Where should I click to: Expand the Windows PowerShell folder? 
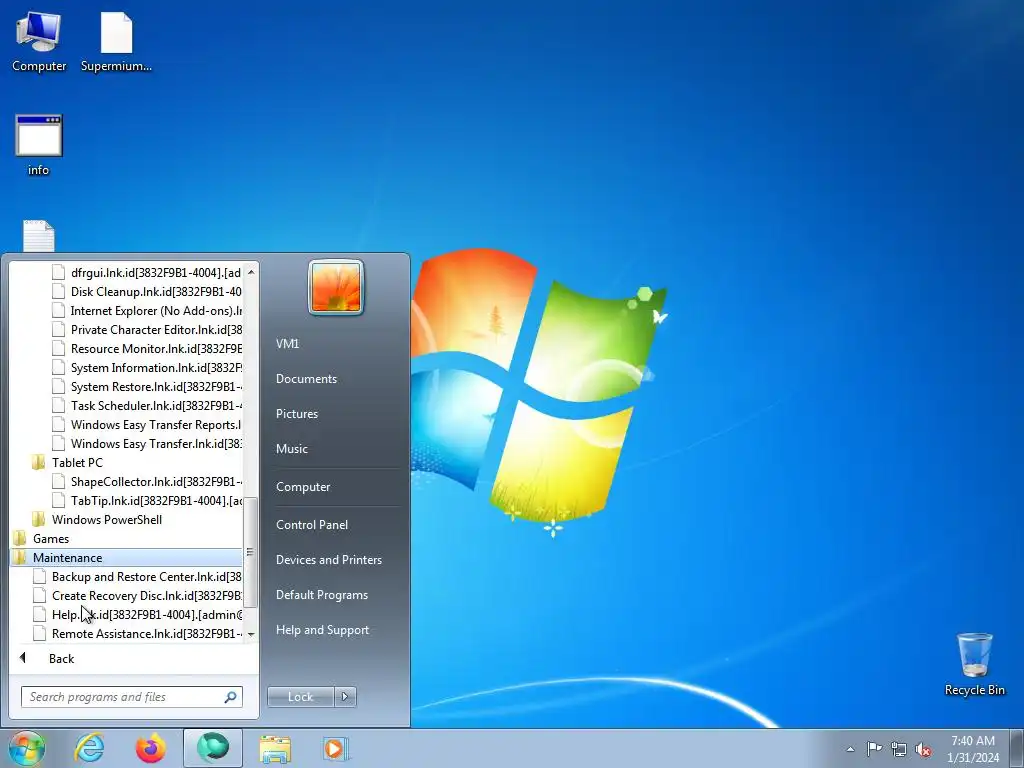pos(106,520)
